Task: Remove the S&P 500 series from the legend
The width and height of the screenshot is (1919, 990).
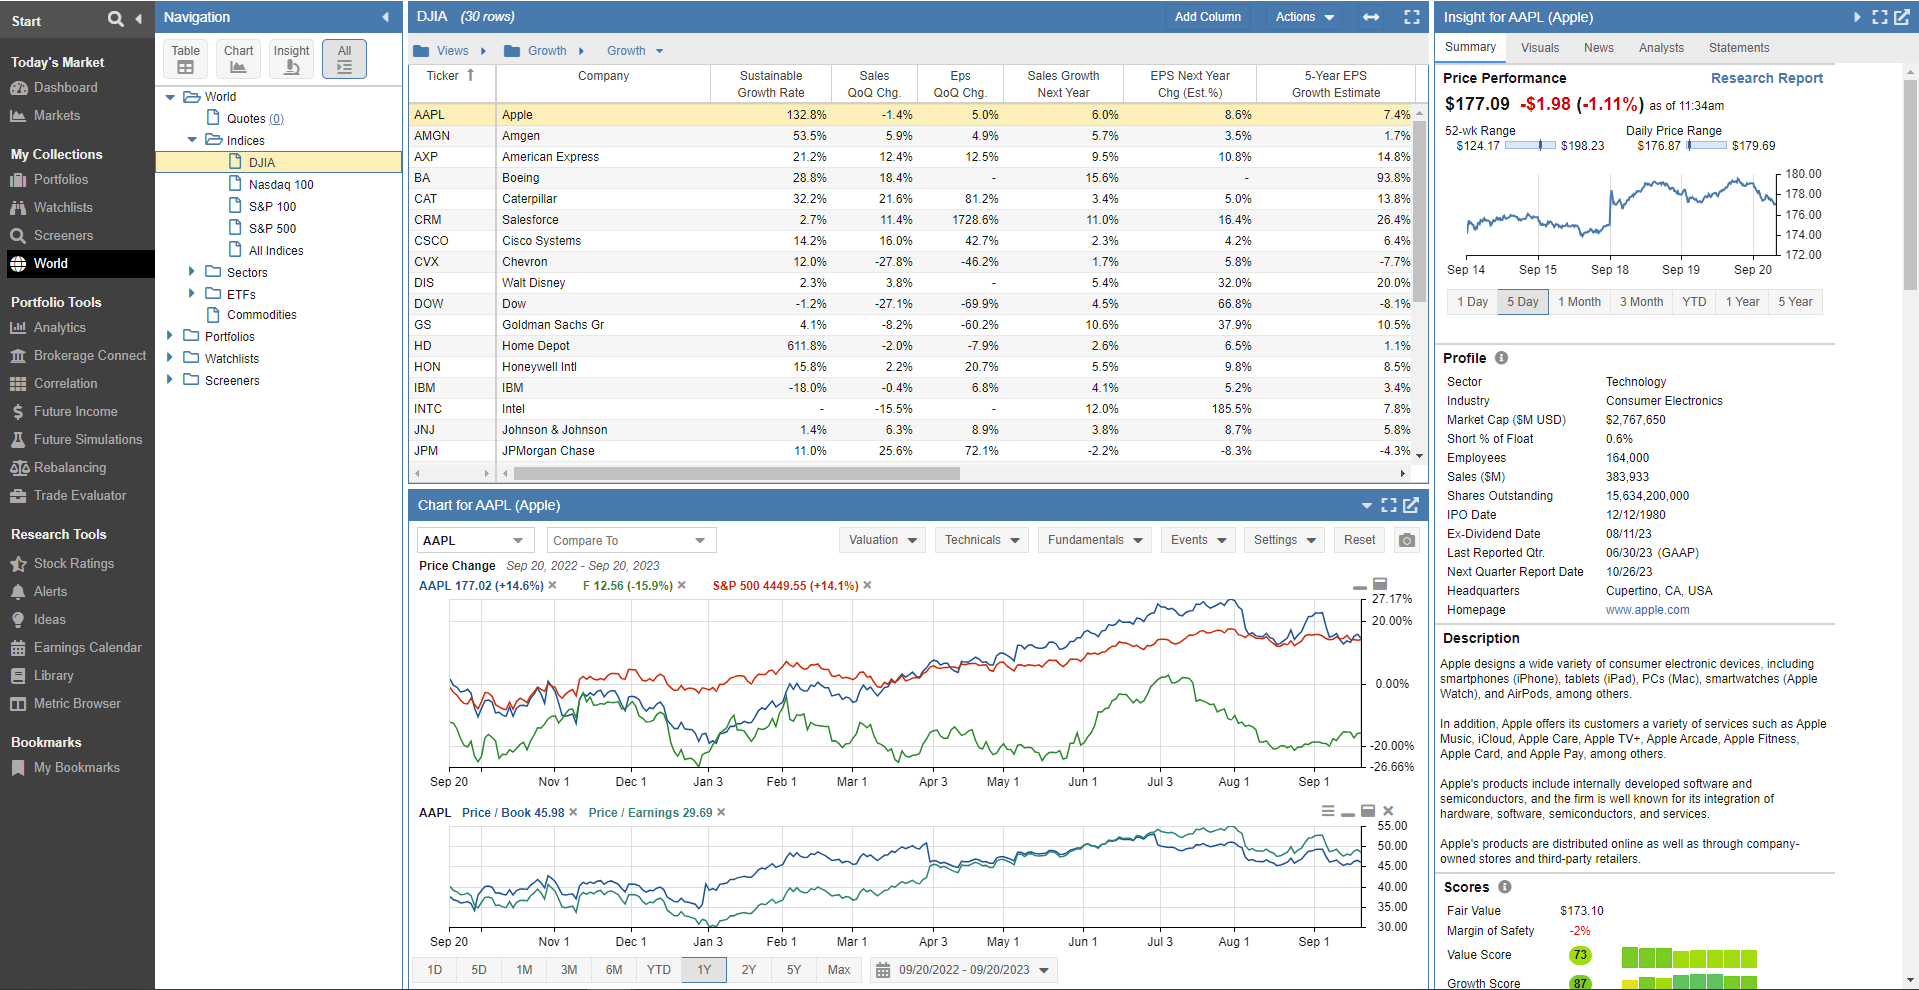Action: click(x=868, y=586)
